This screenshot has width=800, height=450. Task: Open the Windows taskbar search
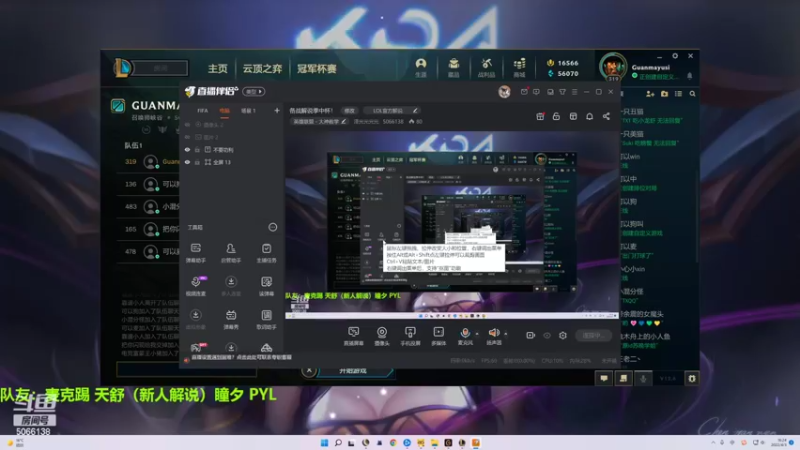(338, 442)
